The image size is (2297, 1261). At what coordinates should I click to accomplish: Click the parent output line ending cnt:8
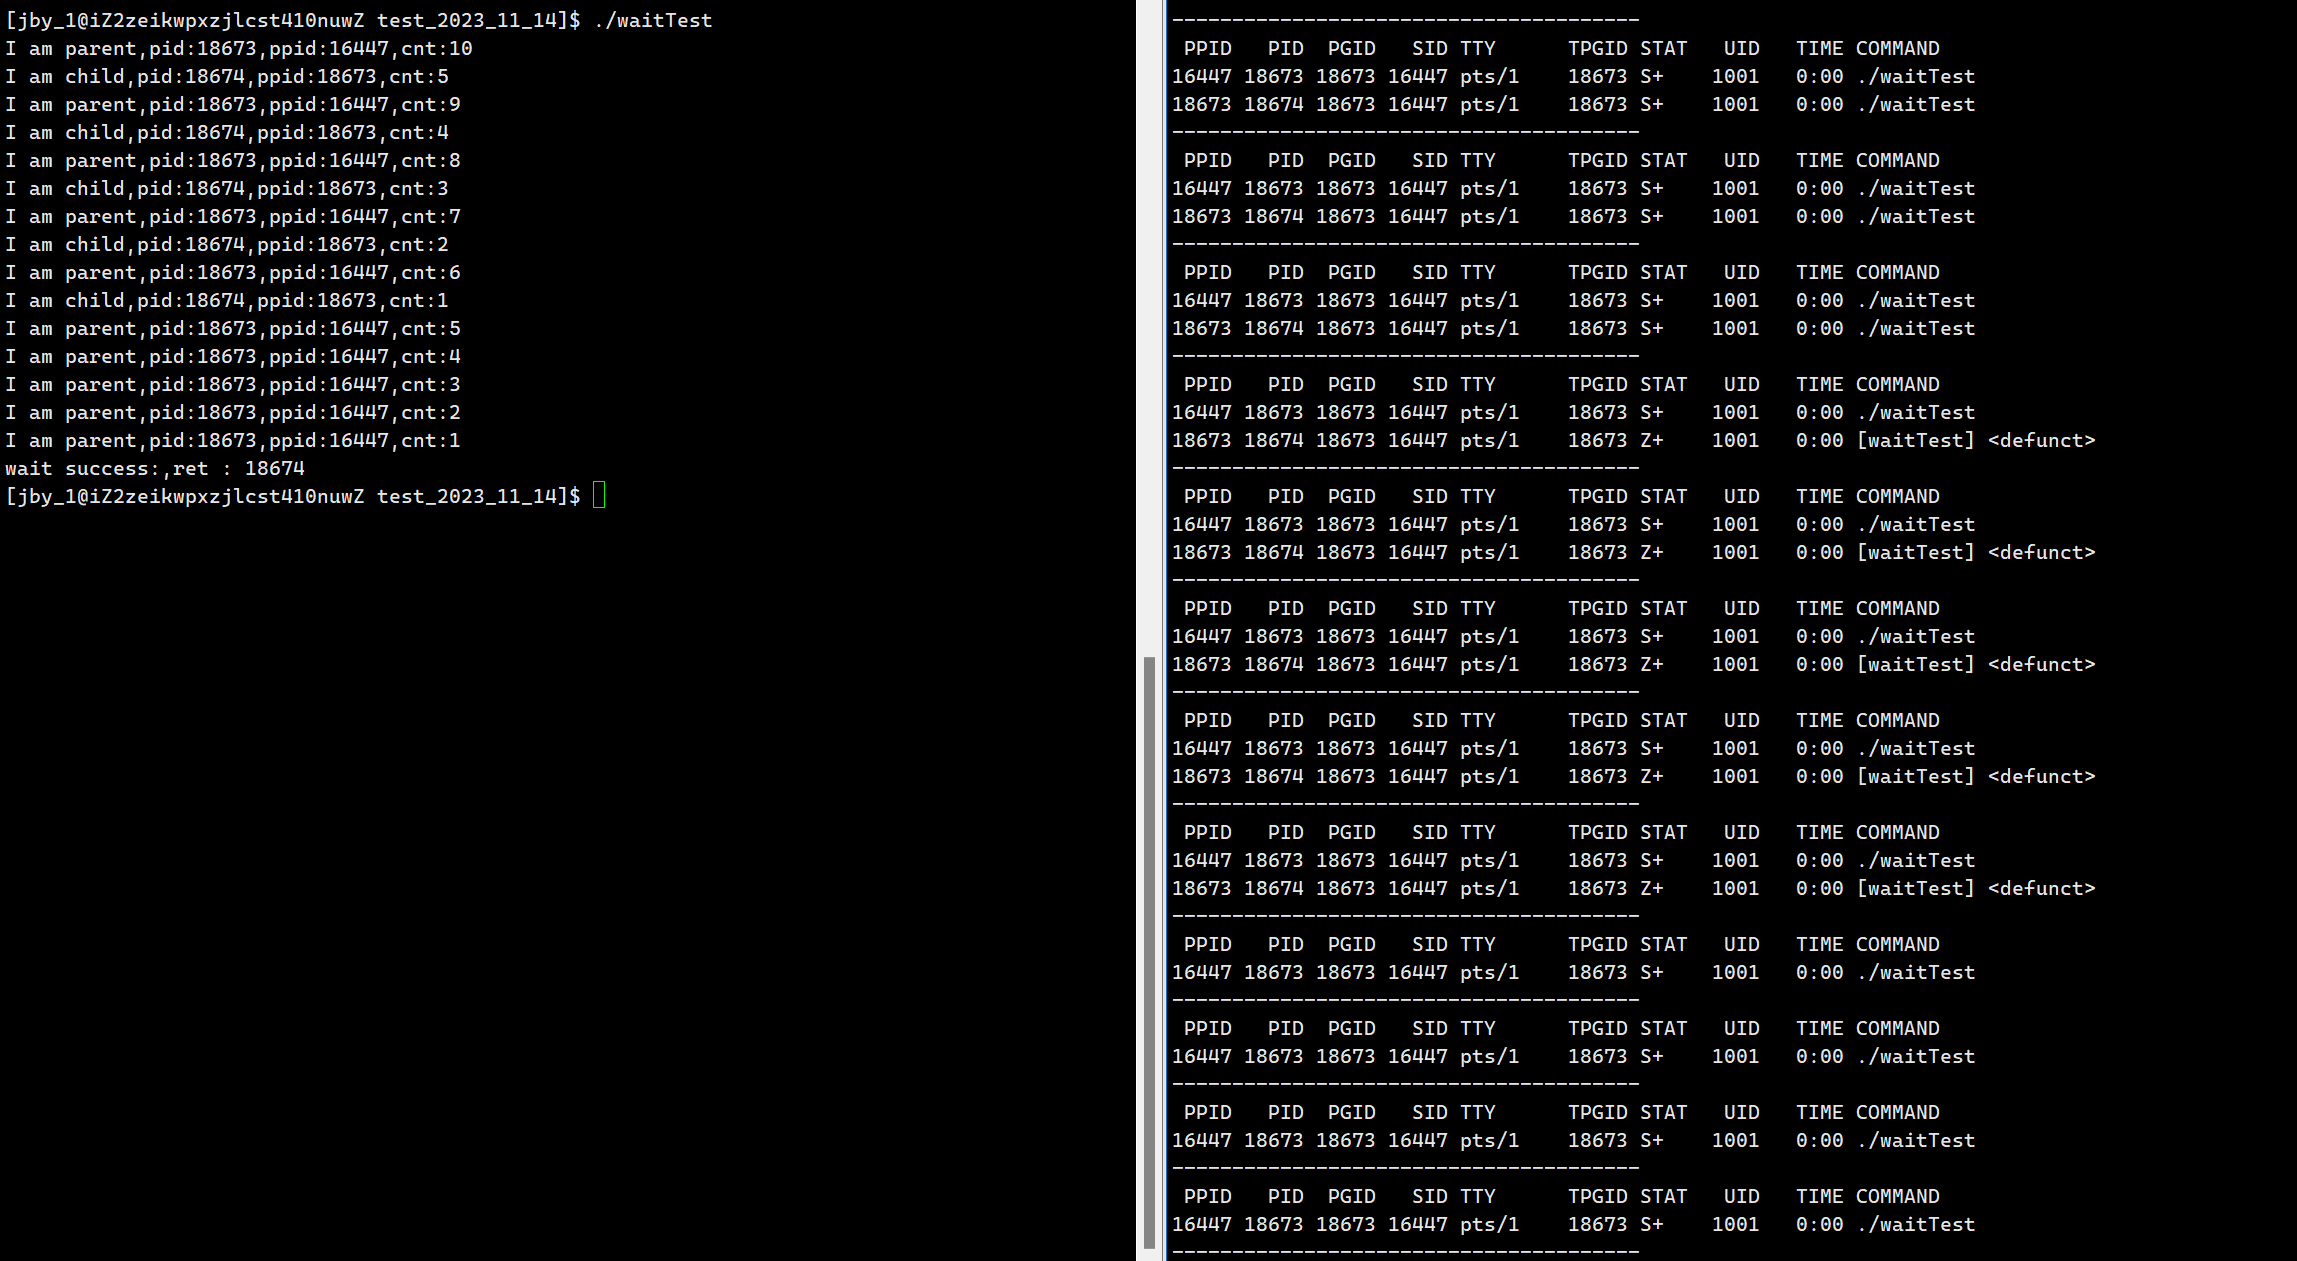[233, 160]
